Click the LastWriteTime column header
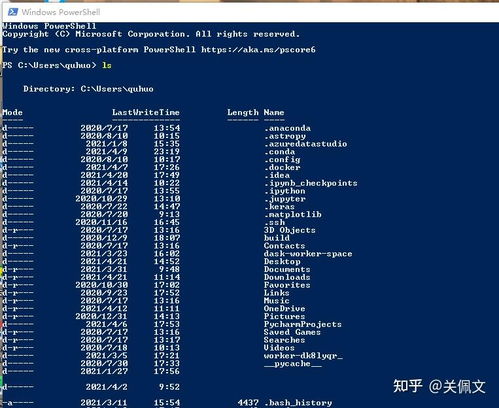 point(146,112)
